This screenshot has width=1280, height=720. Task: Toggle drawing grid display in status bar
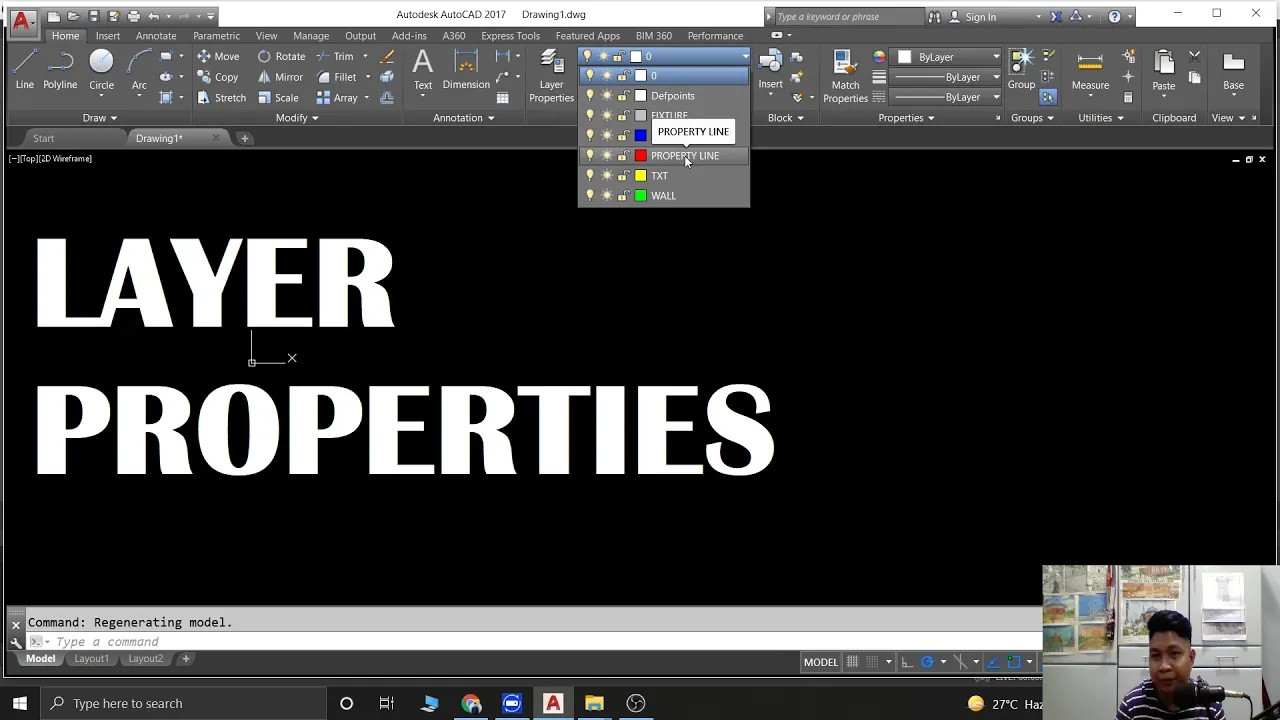point(852,662)
